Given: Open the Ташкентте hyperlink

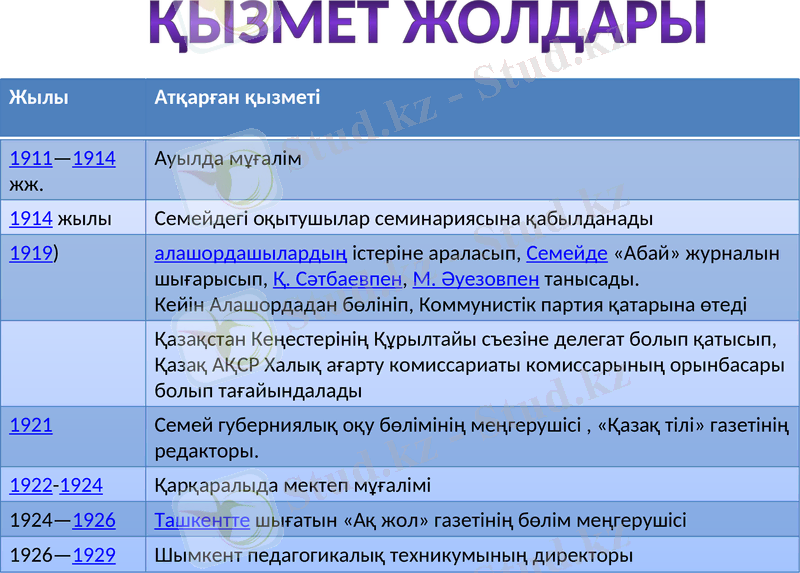Looking at the screenshot, I should [x=202, y=521].
